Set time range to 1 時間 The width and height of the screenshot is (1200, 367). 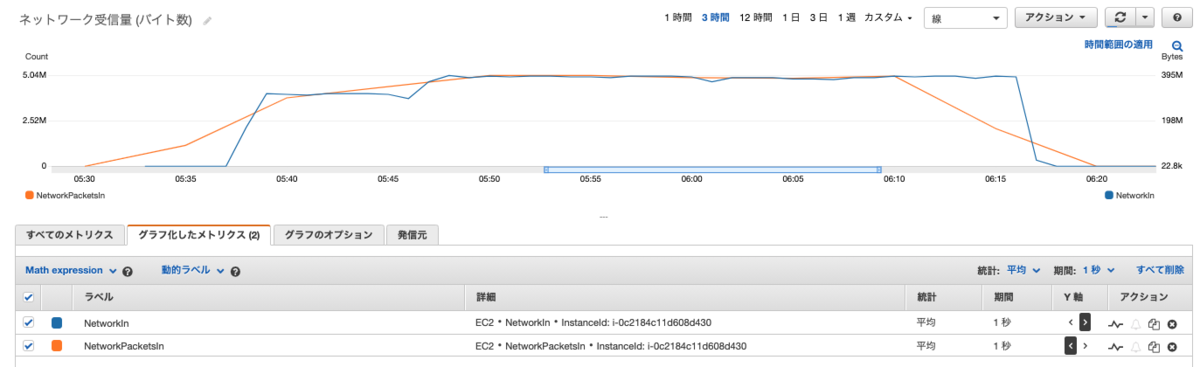pos(679,18)
